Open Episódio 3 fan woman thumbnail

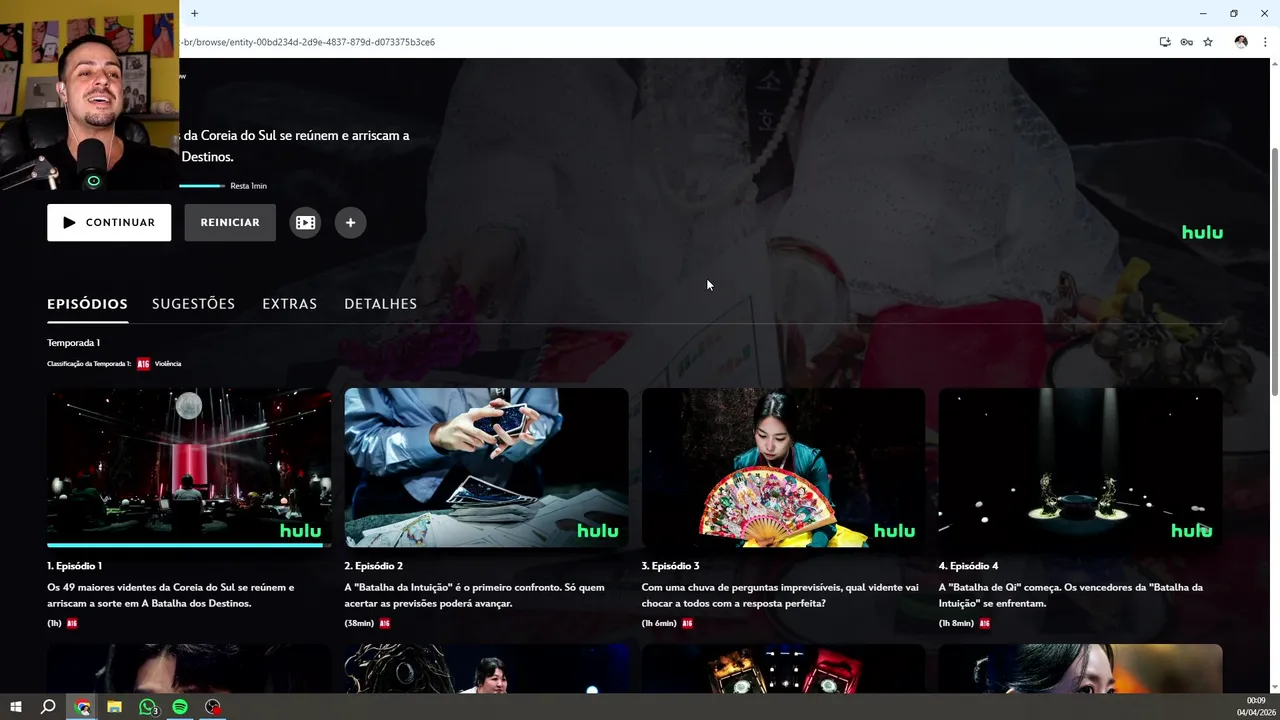783,467
